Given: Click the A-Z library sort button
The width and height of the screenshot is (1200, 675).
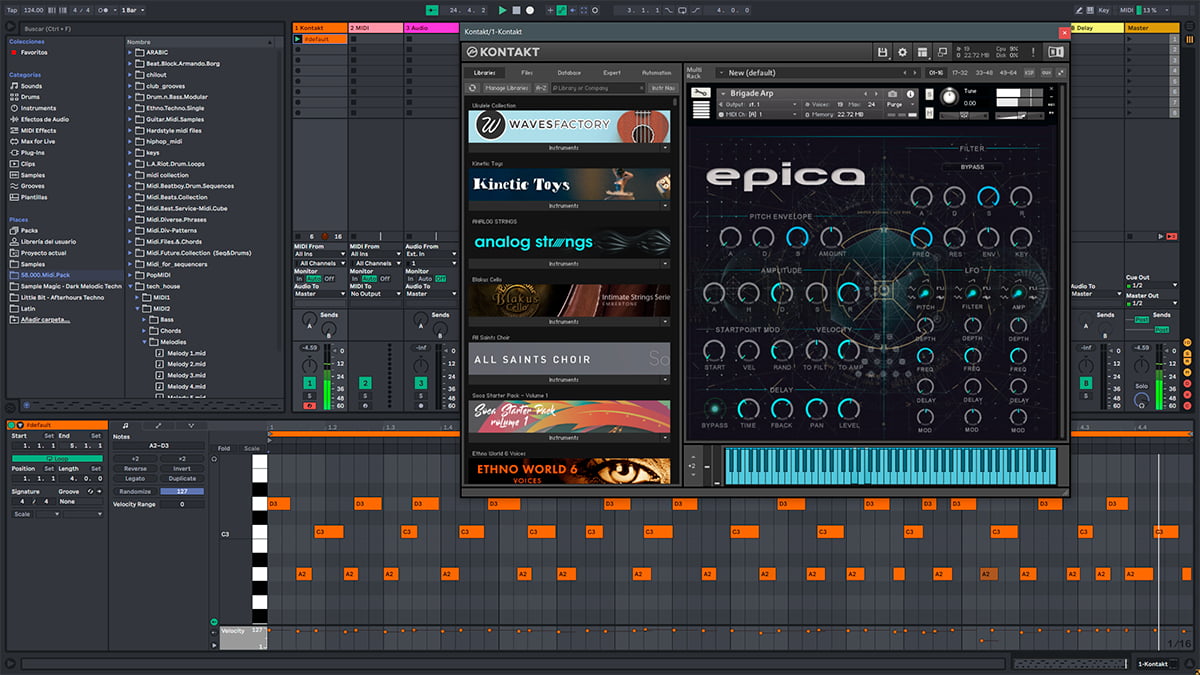Looking at the screenshot, I should [541, 88].
